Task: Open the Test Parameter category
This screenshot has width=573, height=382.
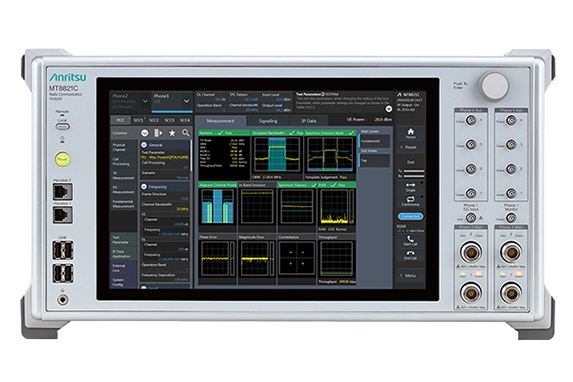Action: pos(124,239)
